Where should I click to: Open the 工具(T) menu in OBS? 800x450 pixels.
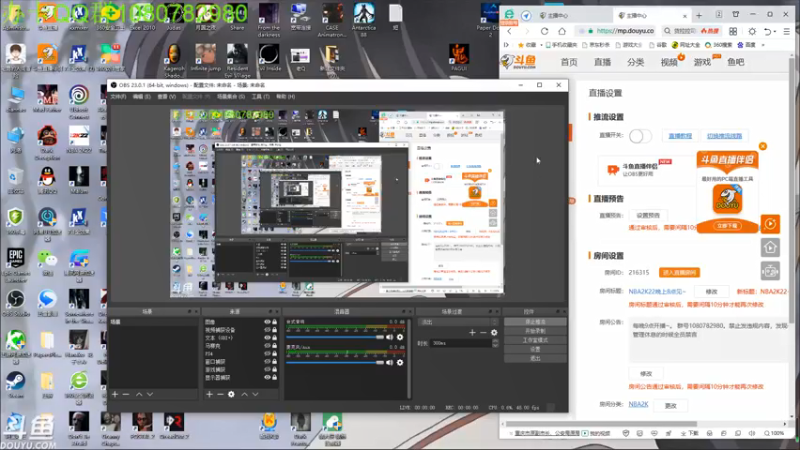(260, 96)
